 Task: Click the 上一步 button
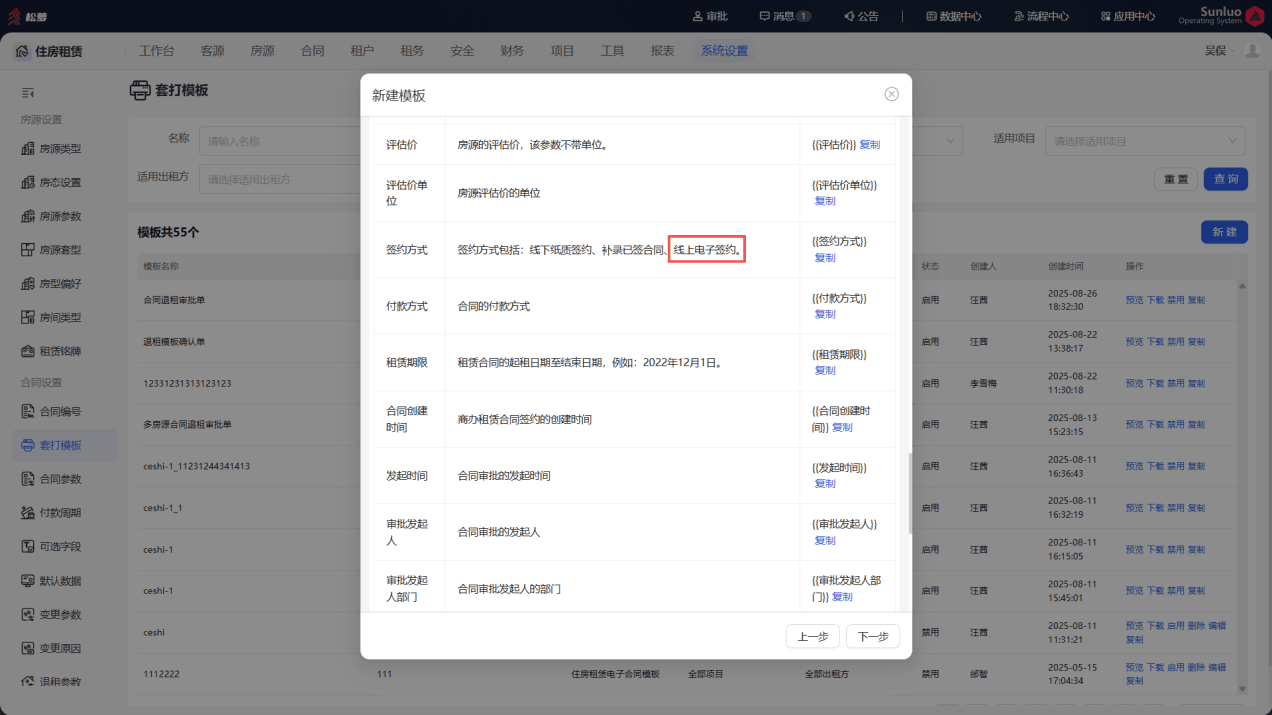click(812, 637)
